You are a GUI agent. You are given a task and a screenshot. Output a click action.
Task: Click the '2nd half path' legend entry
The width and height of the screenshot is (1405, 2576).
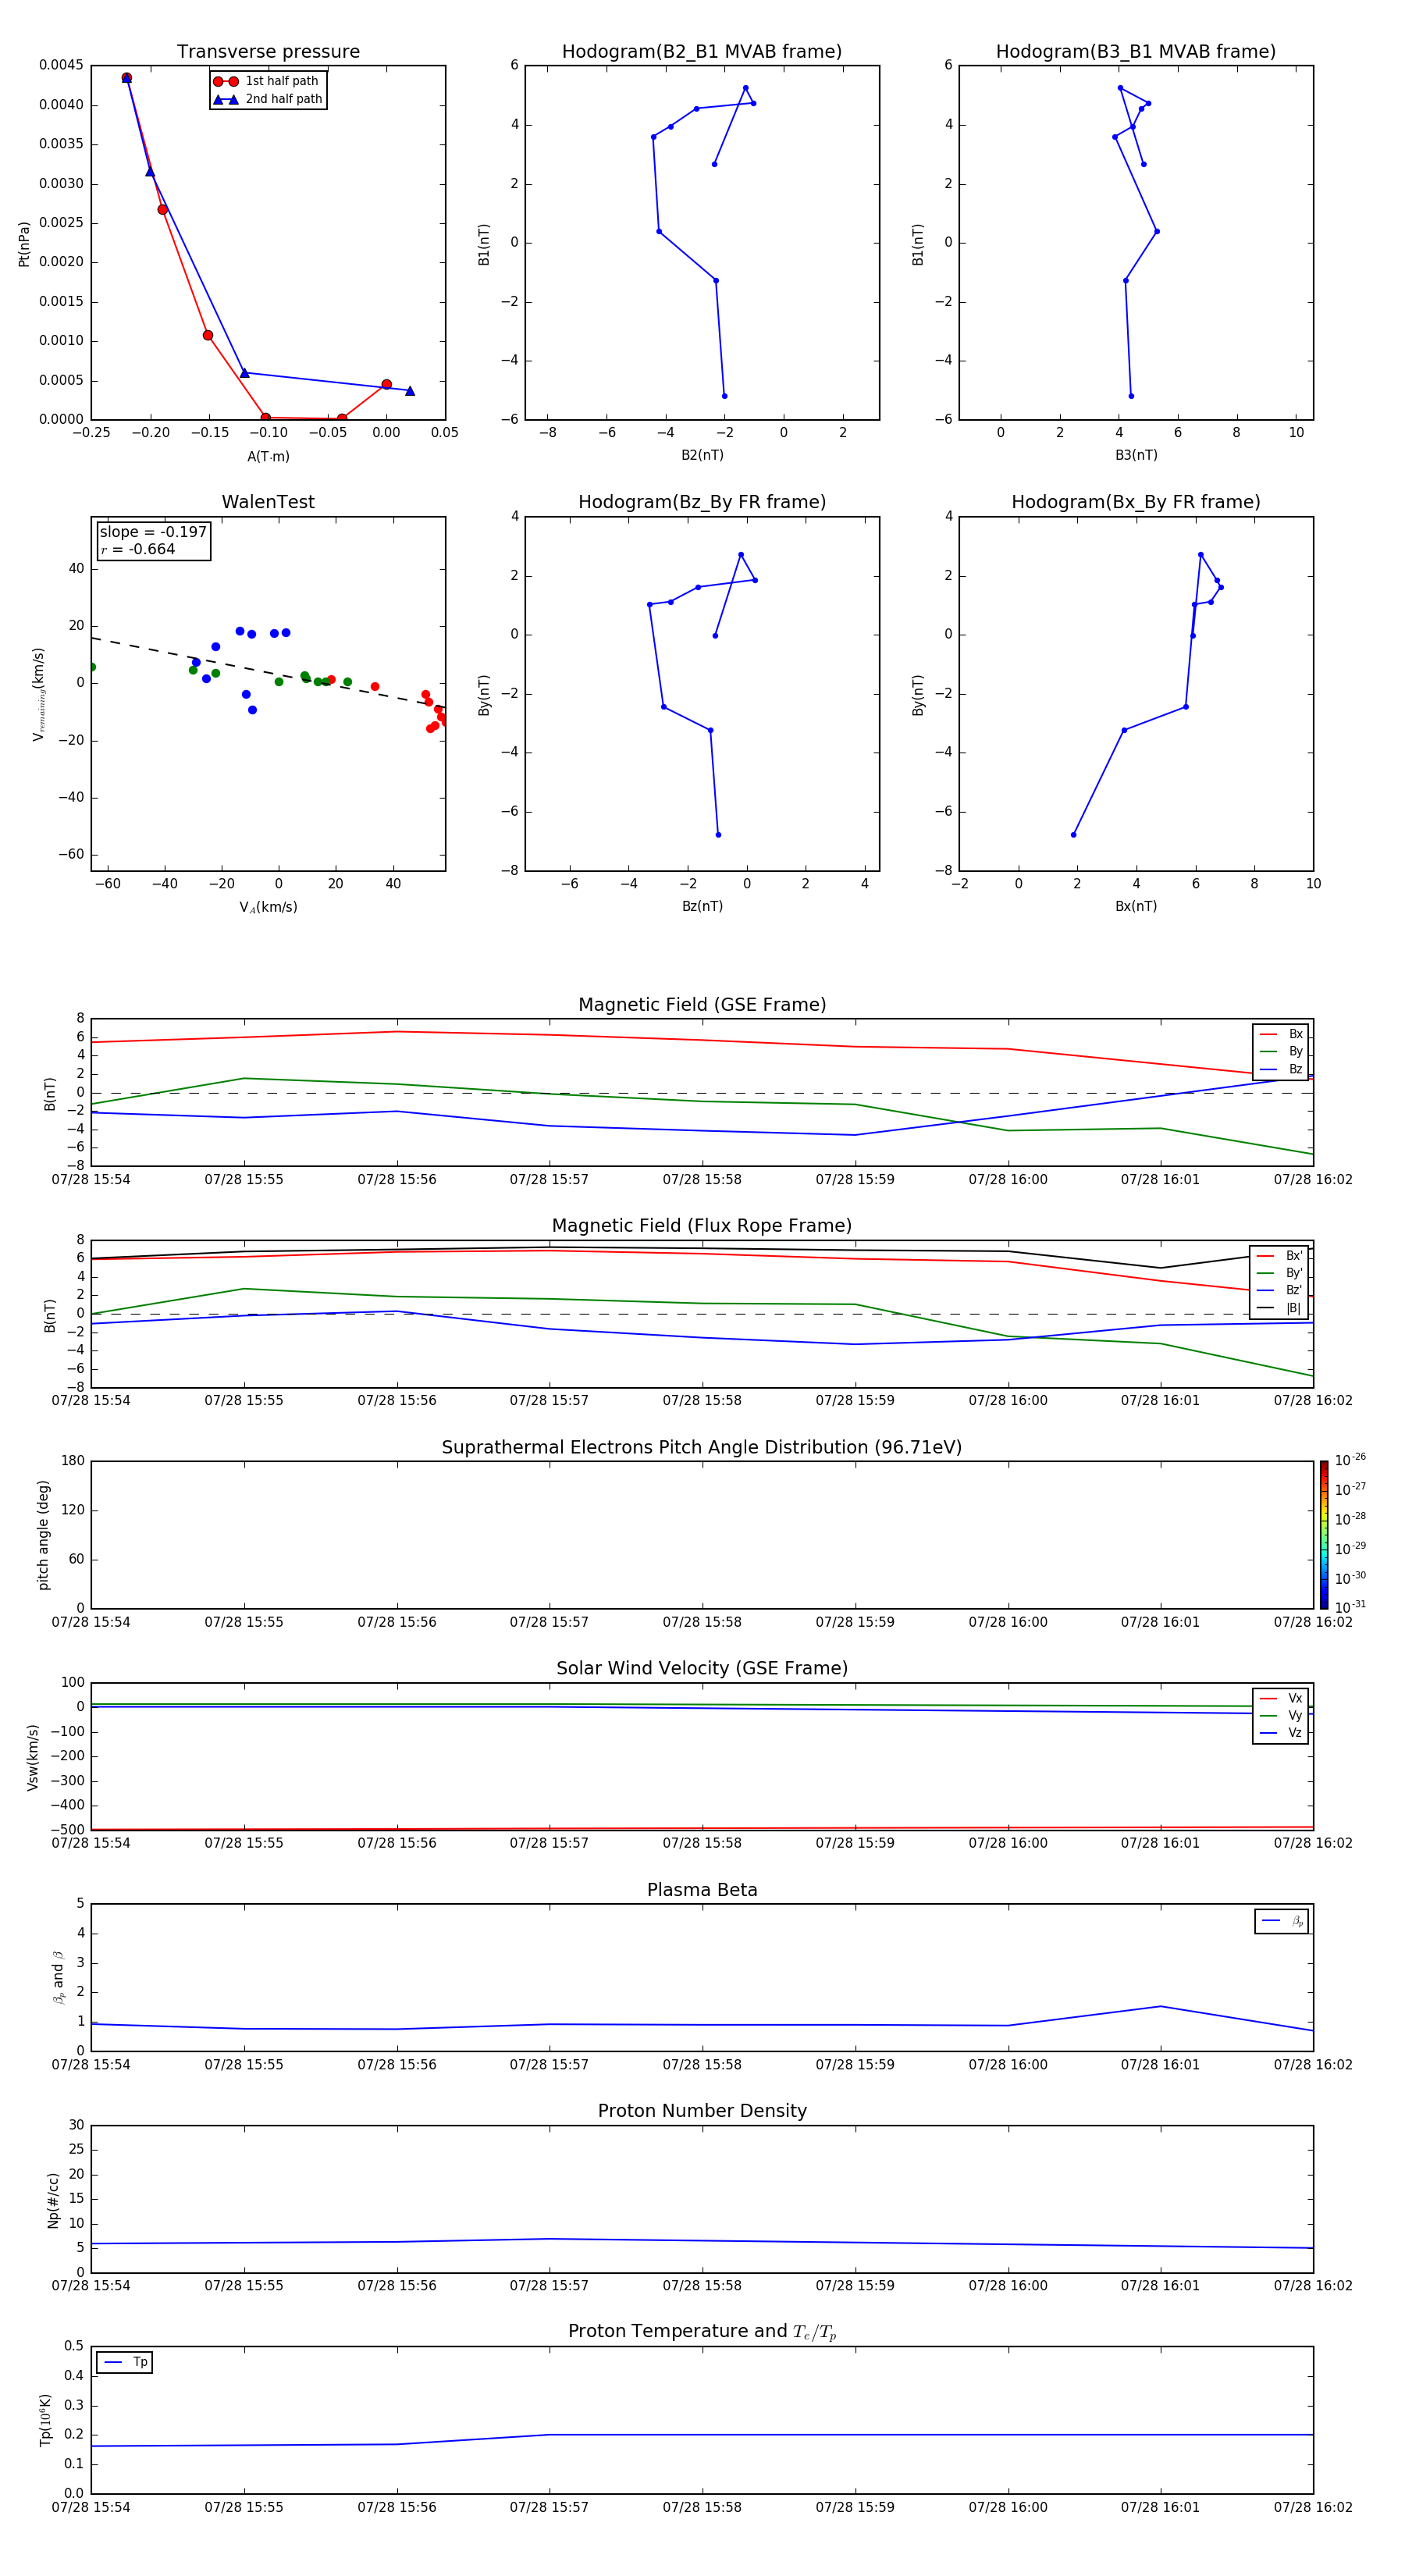pyautogui.click(x=268, y=99)
